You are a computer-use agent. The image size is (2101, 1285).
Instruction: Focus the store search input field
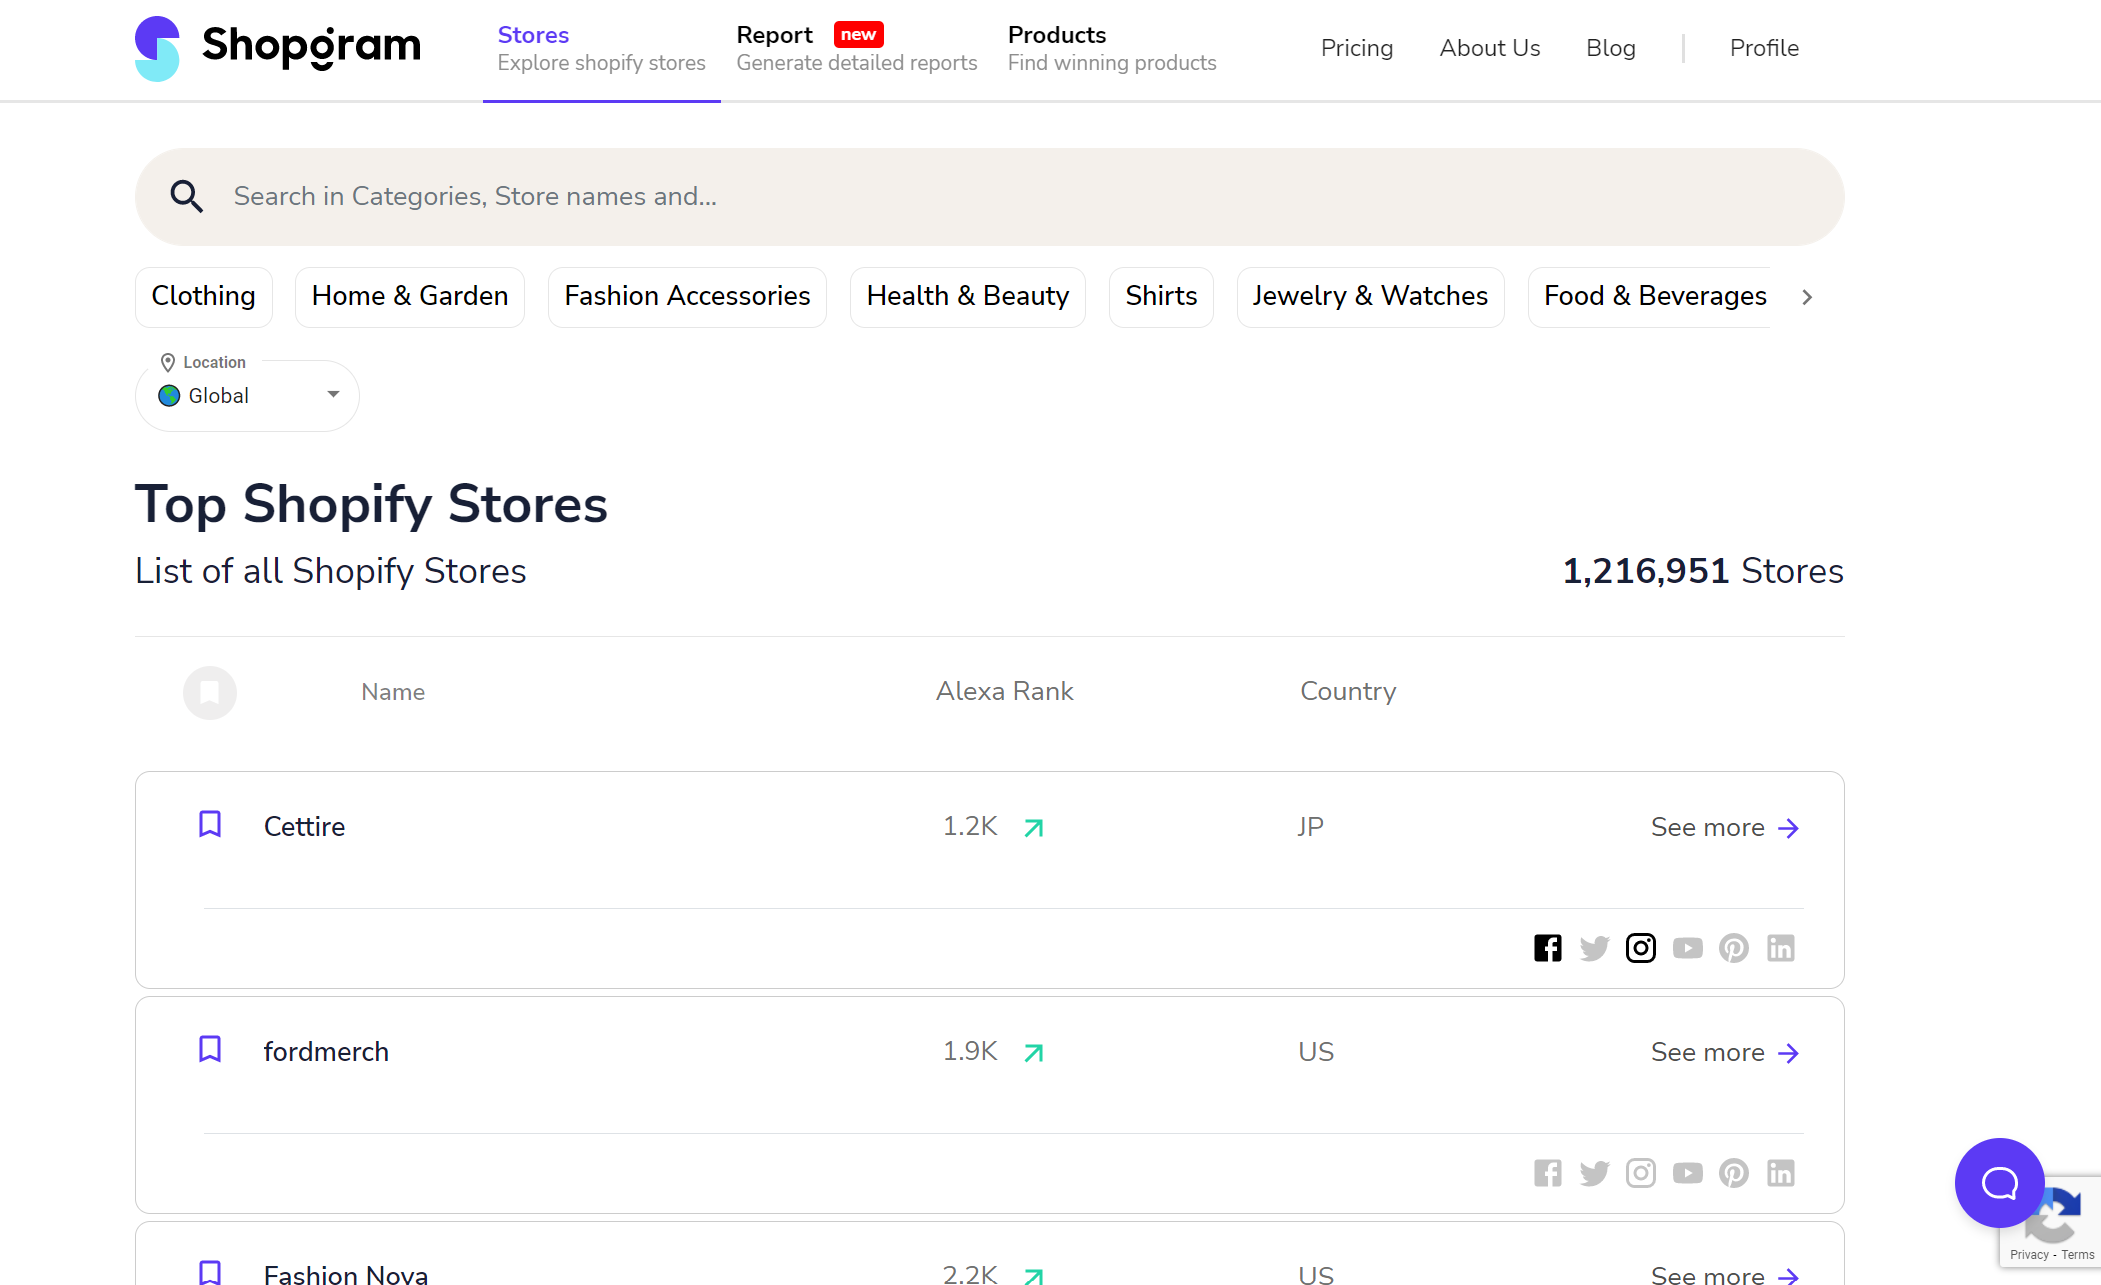990,197
